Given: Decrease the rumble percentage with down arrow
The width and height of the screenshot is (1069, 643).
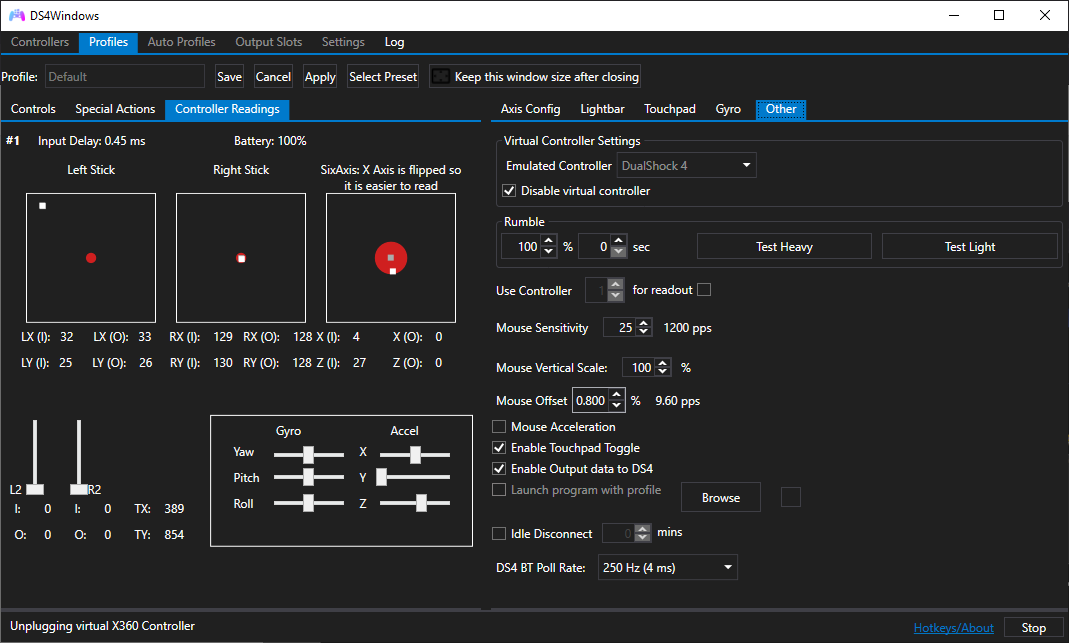Looking at the screenshot, I should tap(549, 252).
